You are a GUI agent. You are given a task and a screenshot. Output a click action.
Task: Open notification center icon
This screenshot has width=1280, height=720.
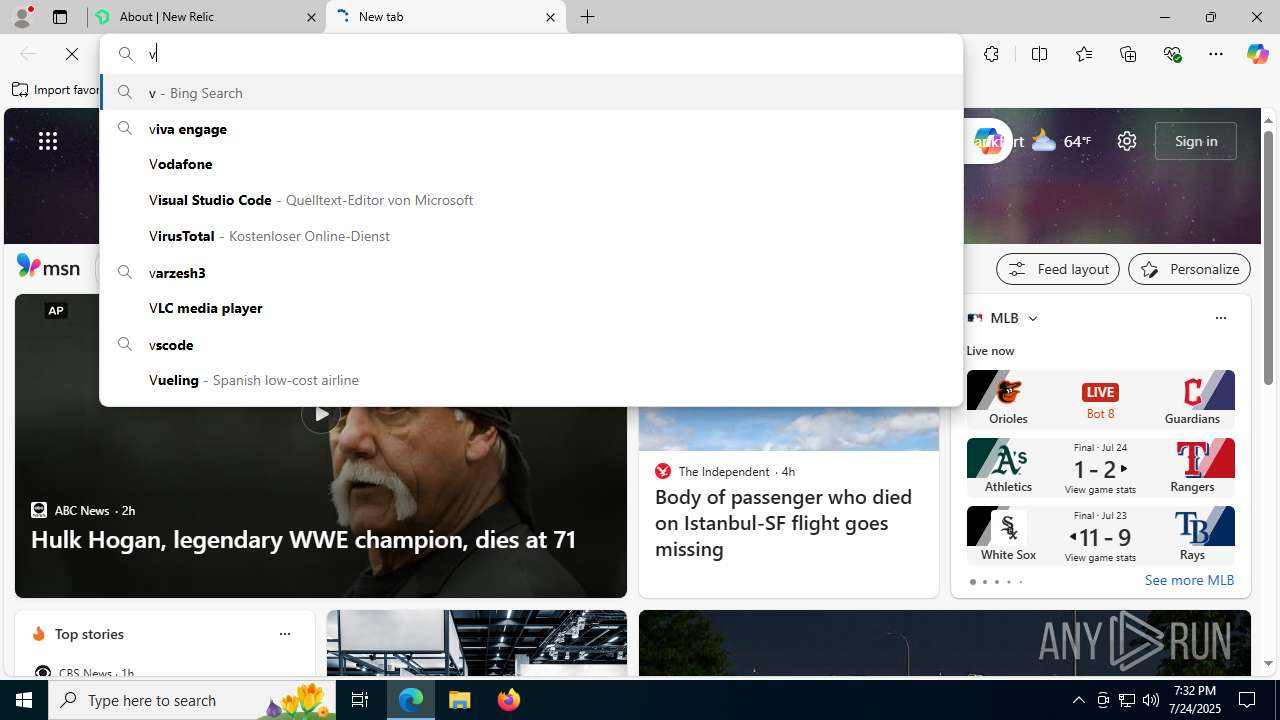[x=1248, y=700]
